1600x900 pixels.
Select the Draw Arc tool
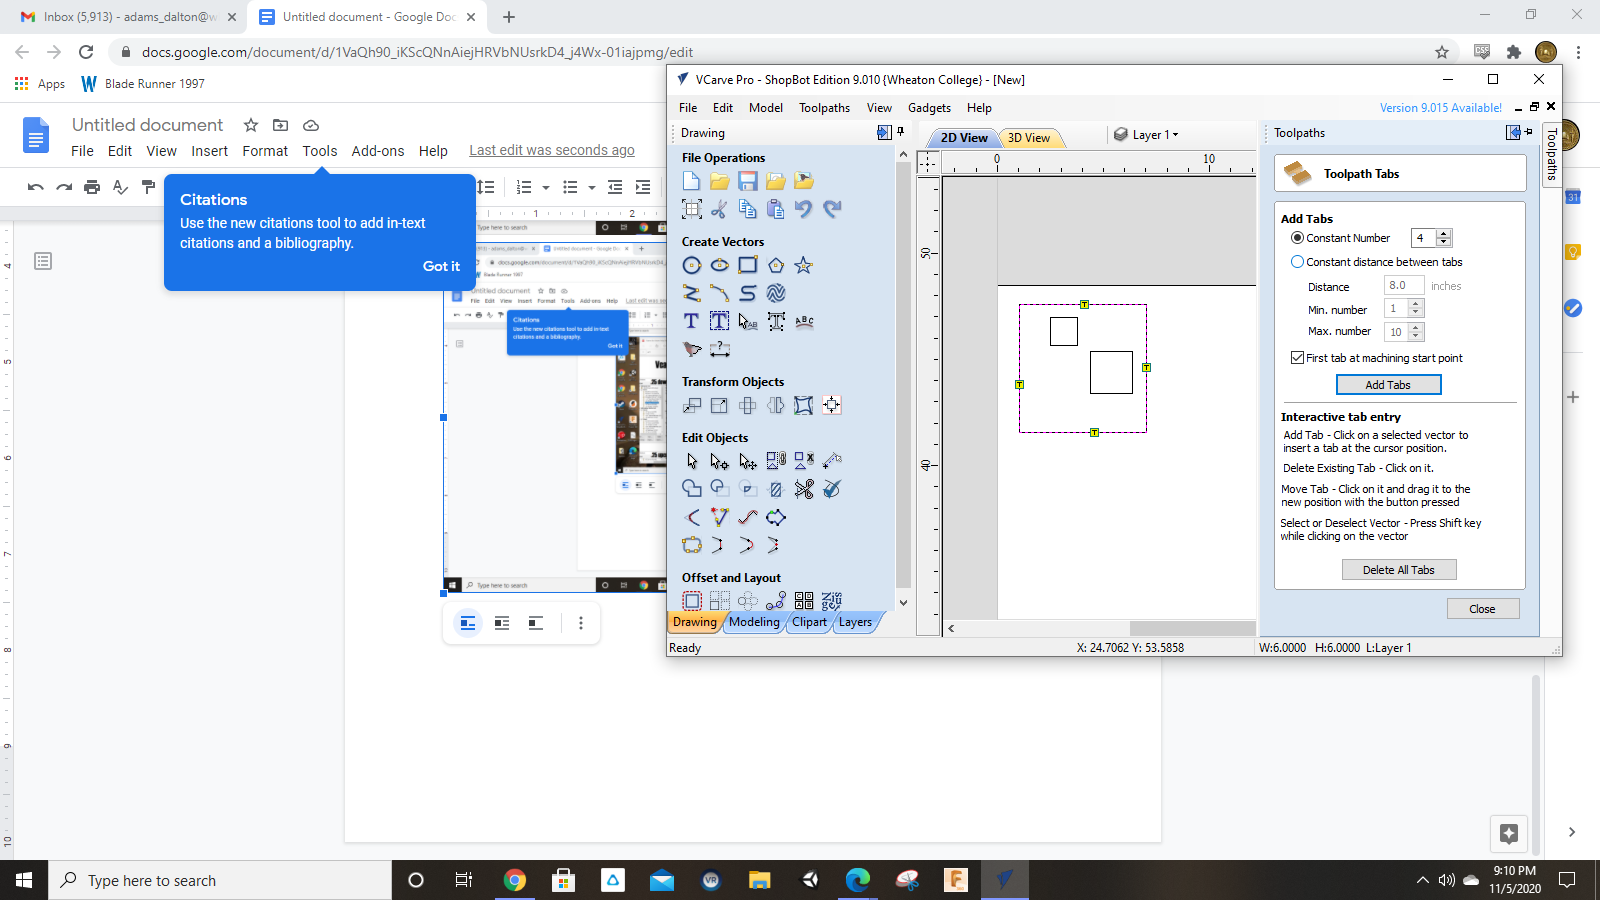tap(719, 293)
